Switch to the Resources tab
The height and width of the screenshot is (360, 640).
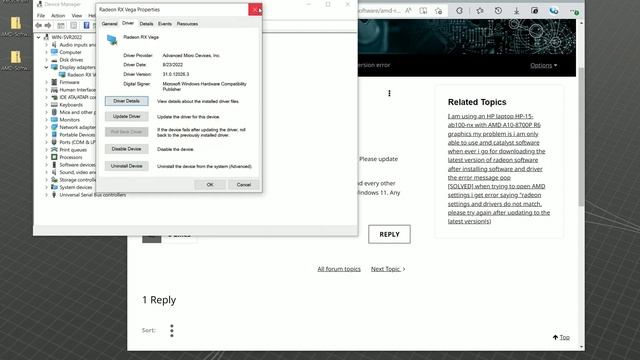(x=187, y=24)
